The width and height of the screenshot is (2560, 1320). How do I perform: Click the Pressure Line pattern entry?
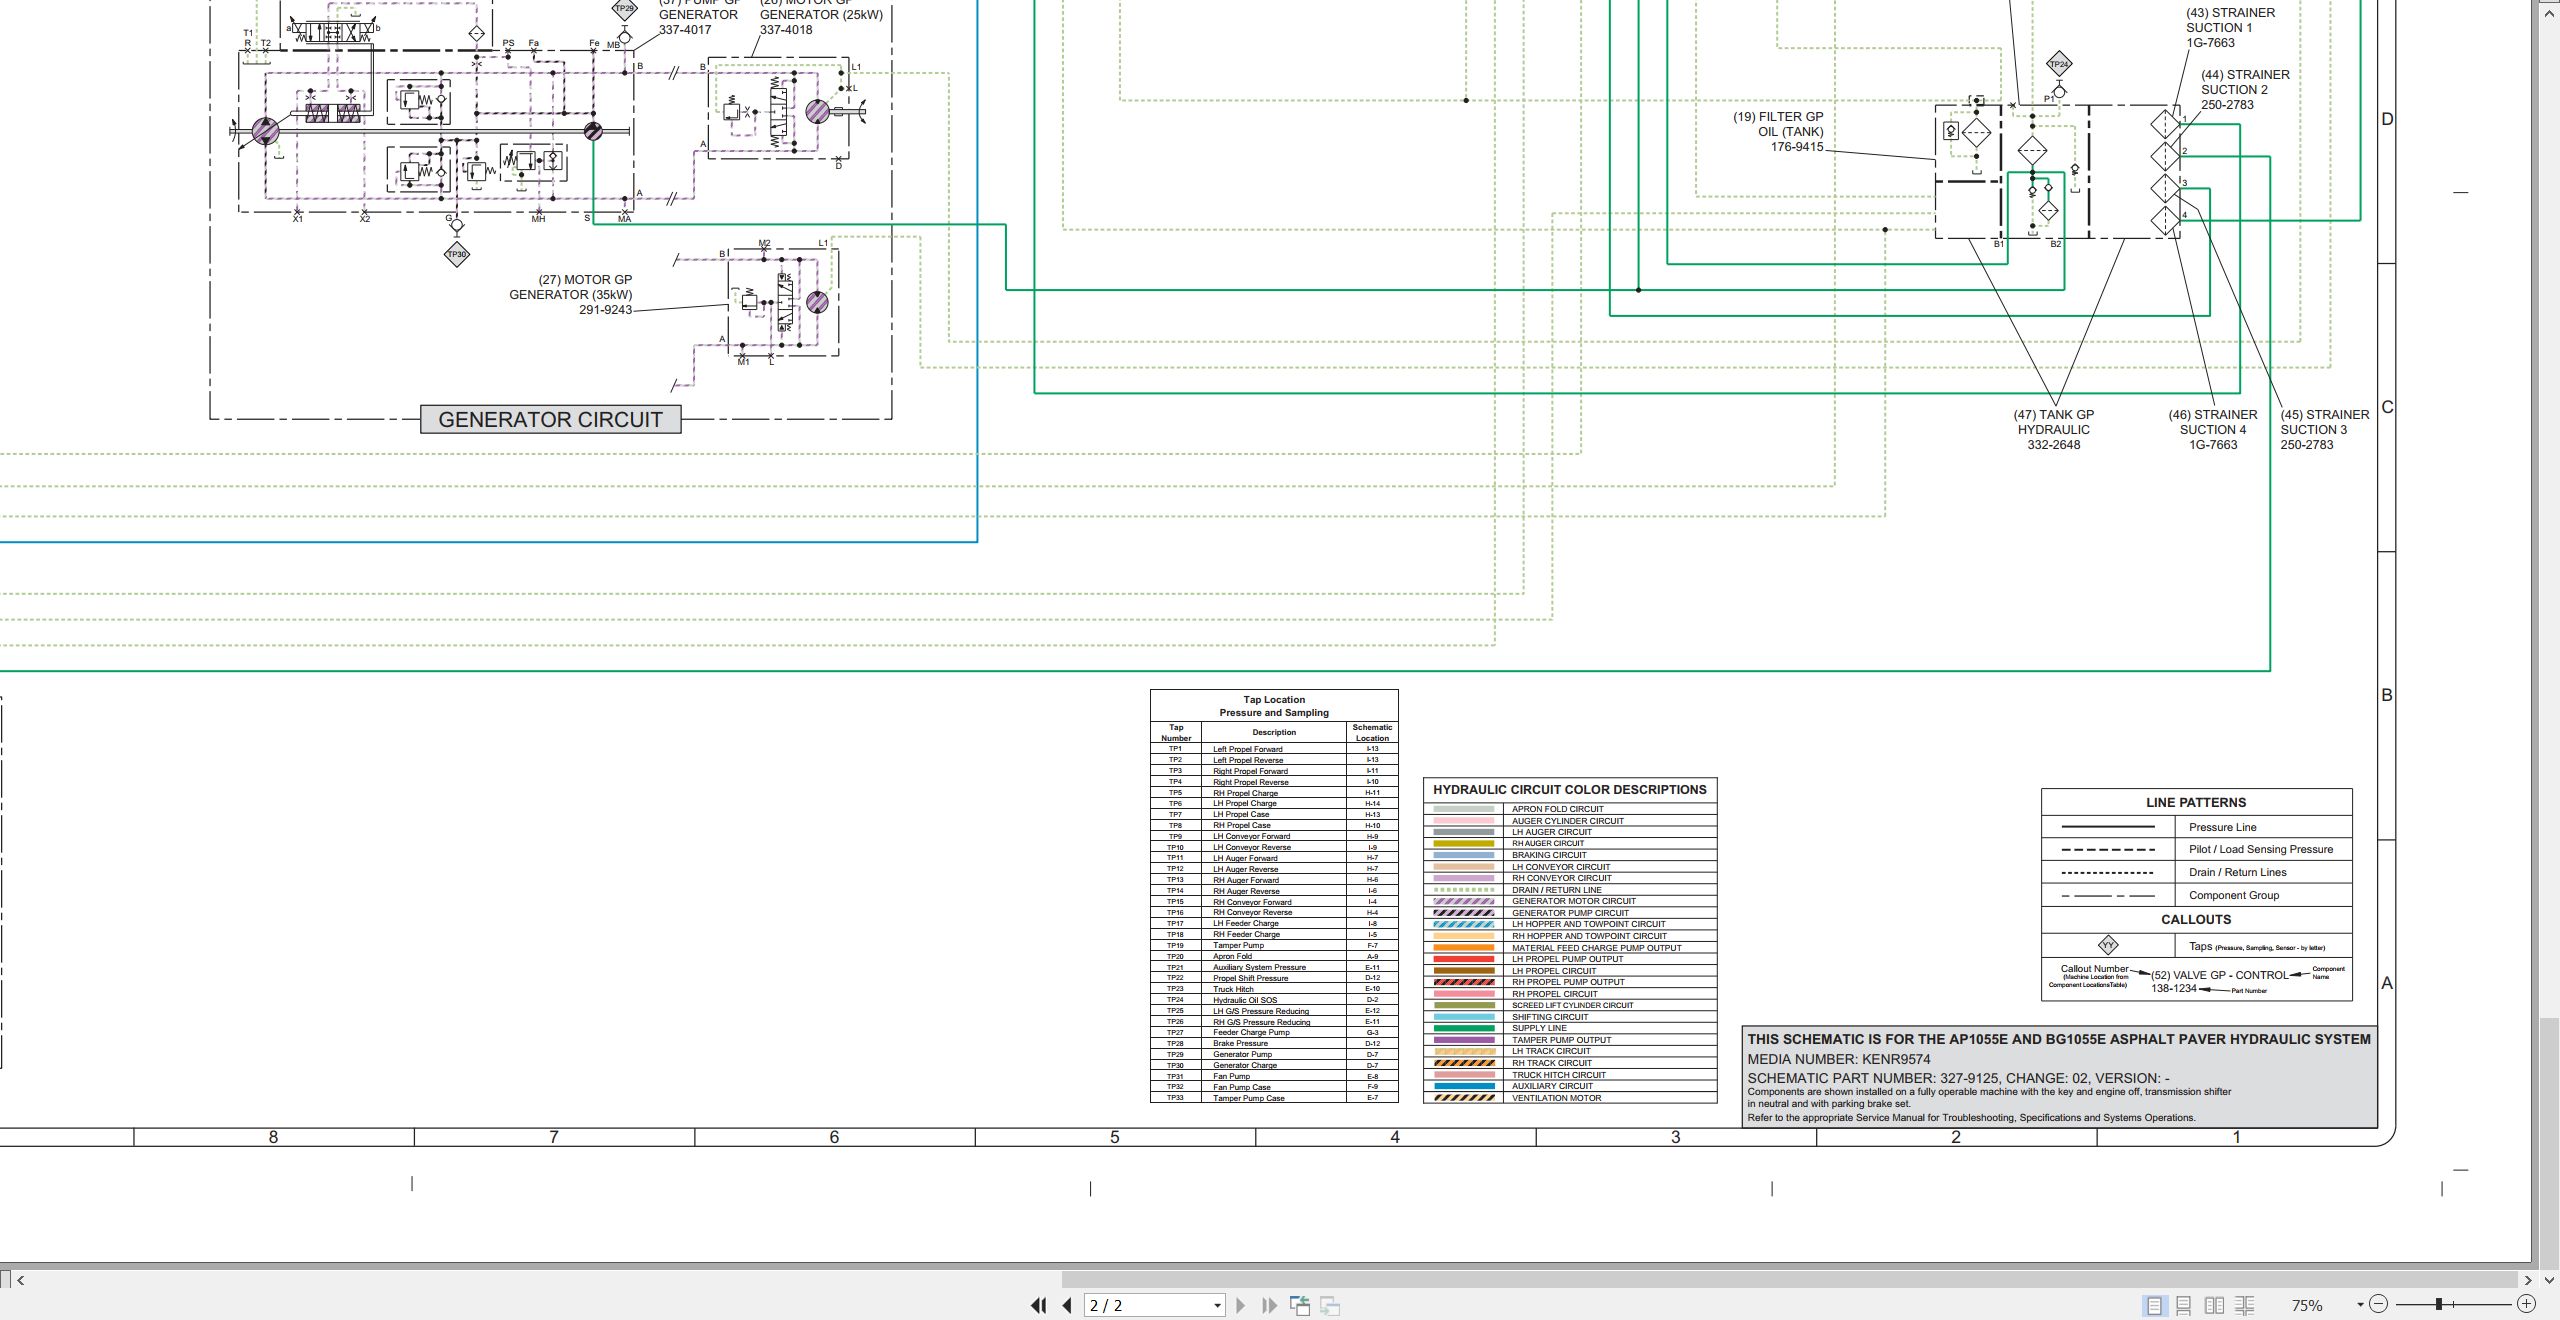point(2197,827)
